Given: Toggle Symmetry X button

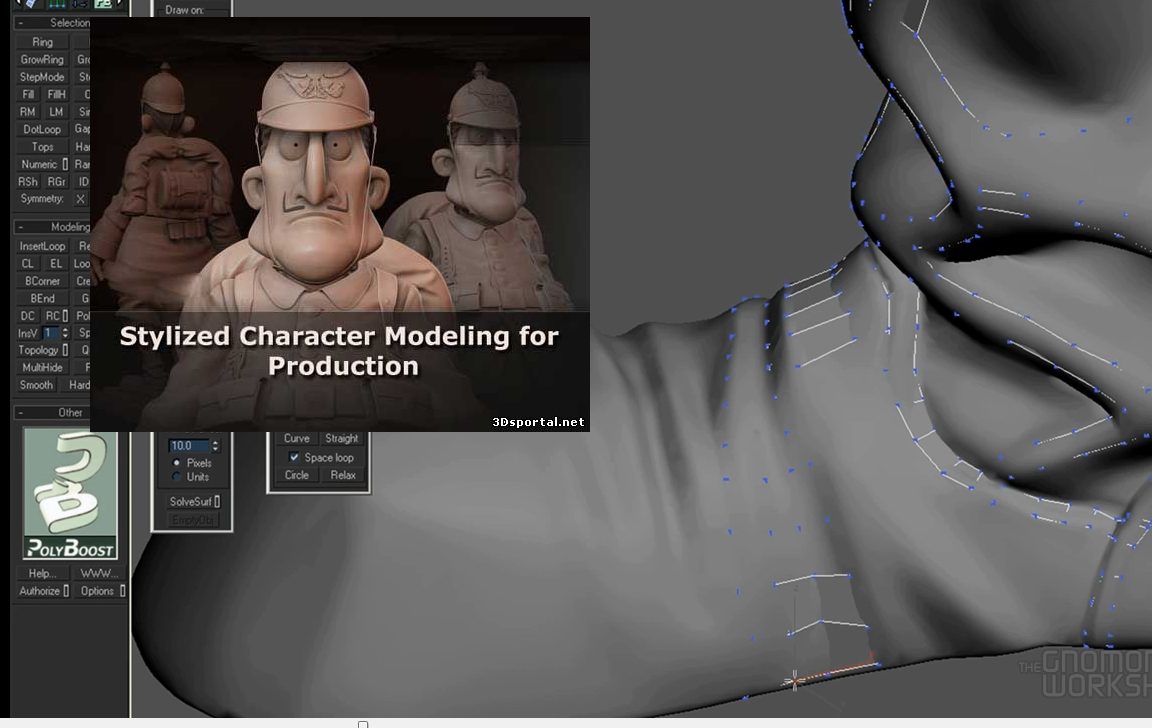Looking at the screenshot, I should (x=81, y=199).
